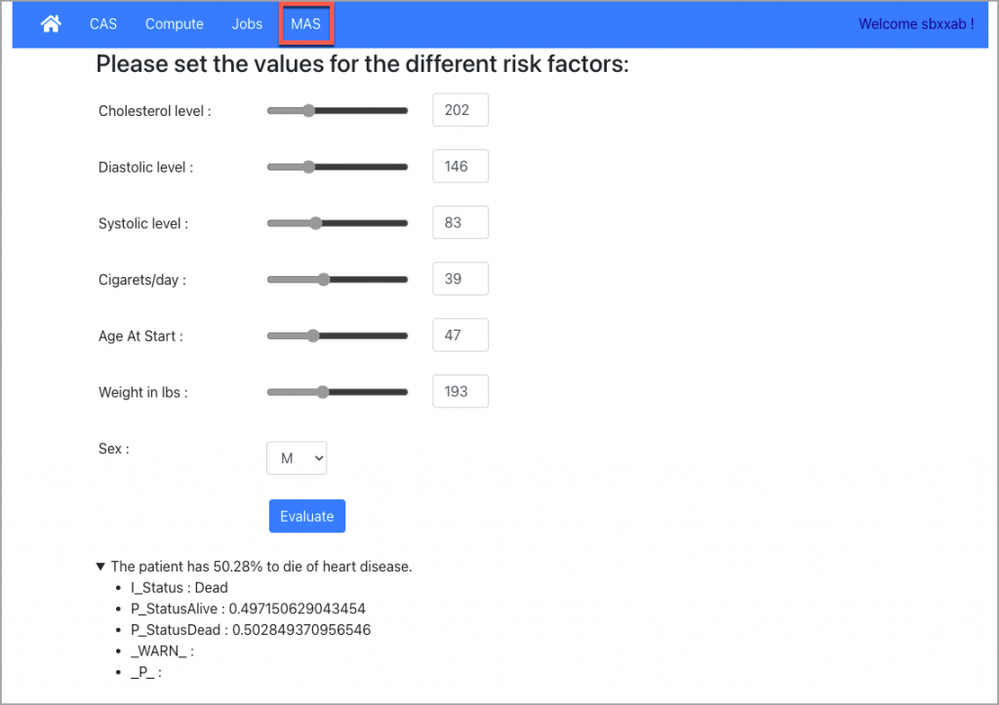Screen dimensions: 999x705
Task: Open the Compute navigation item
Action: (174, 24)
